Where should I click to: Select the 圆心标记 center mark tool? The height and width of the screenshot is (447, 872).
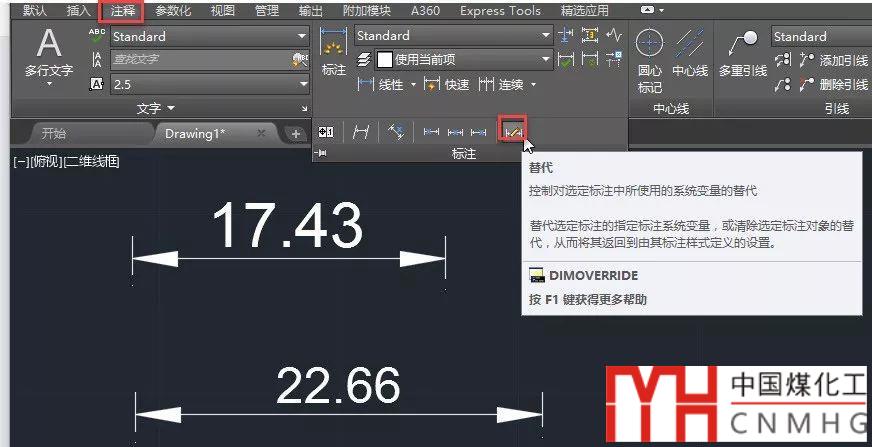650,62
